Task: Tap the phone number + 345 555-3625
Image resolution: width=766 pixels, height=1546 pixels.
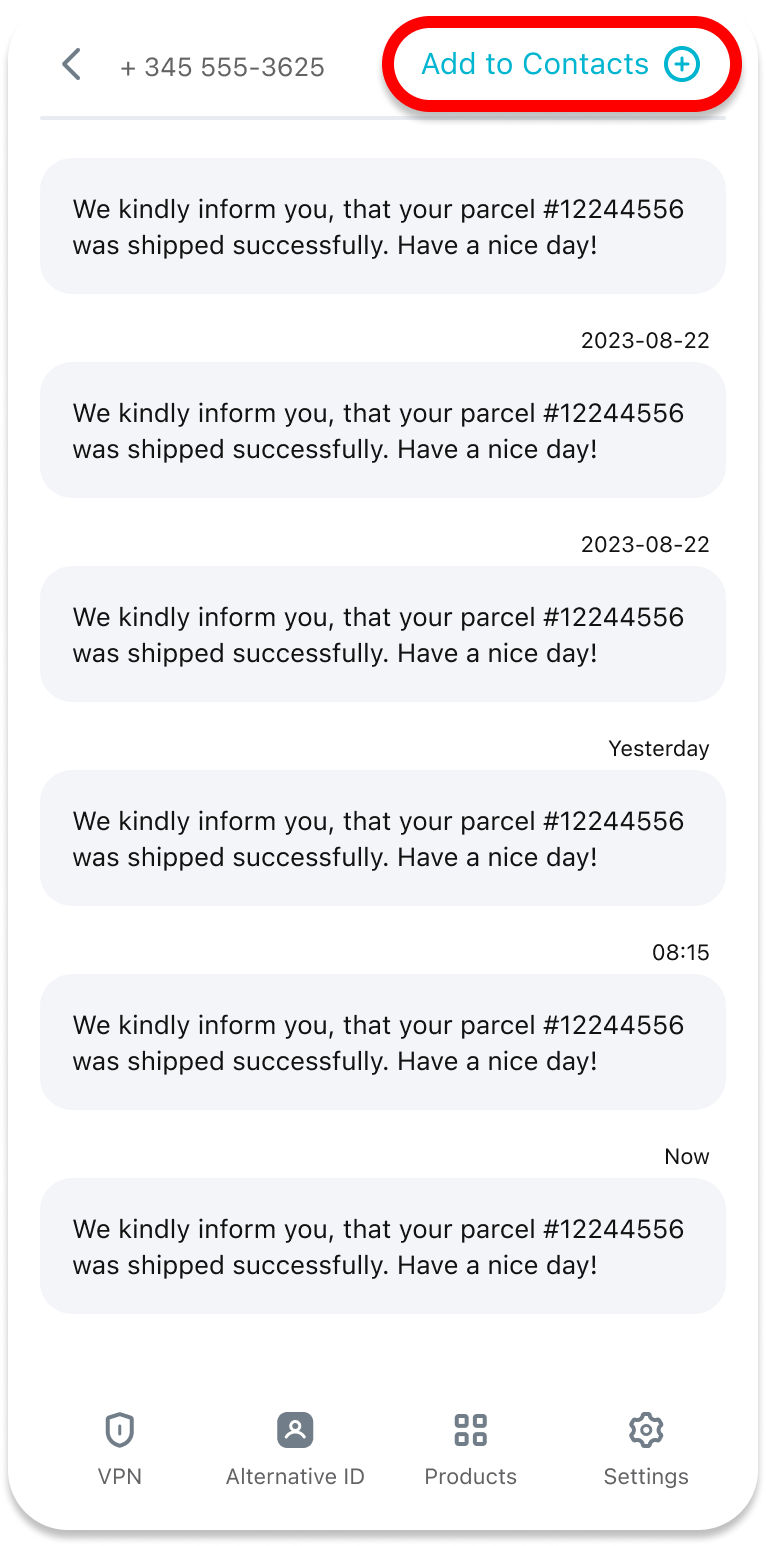Action: [223, 67]
